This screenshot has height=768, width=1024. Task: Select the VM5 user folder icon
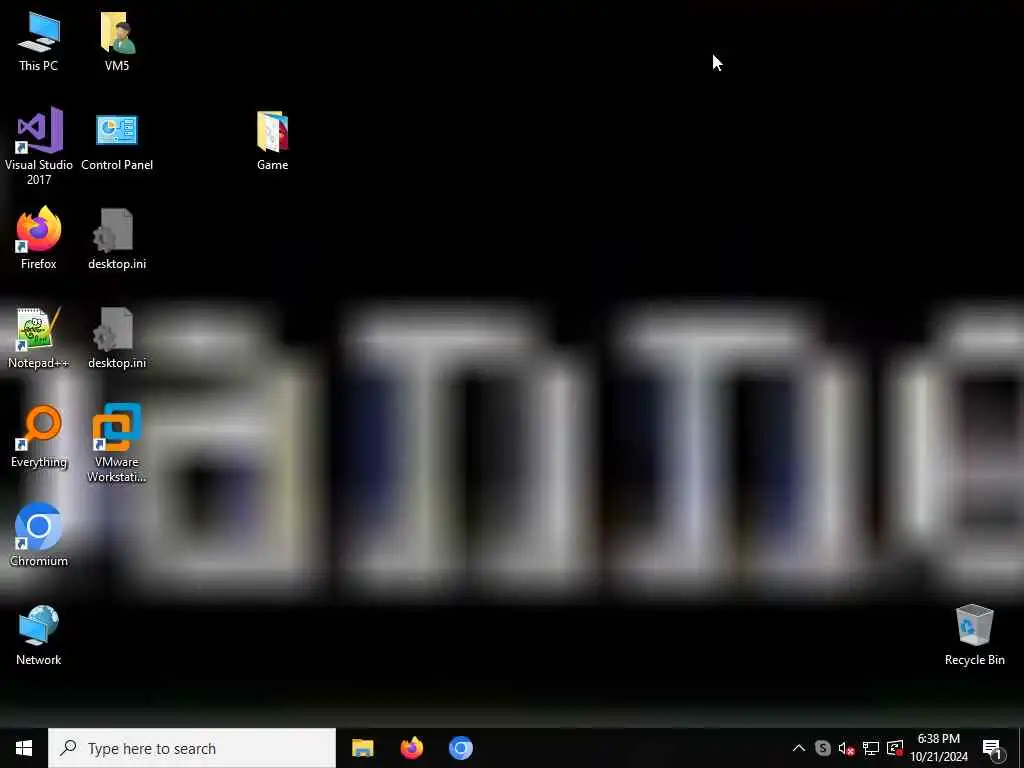117,41
